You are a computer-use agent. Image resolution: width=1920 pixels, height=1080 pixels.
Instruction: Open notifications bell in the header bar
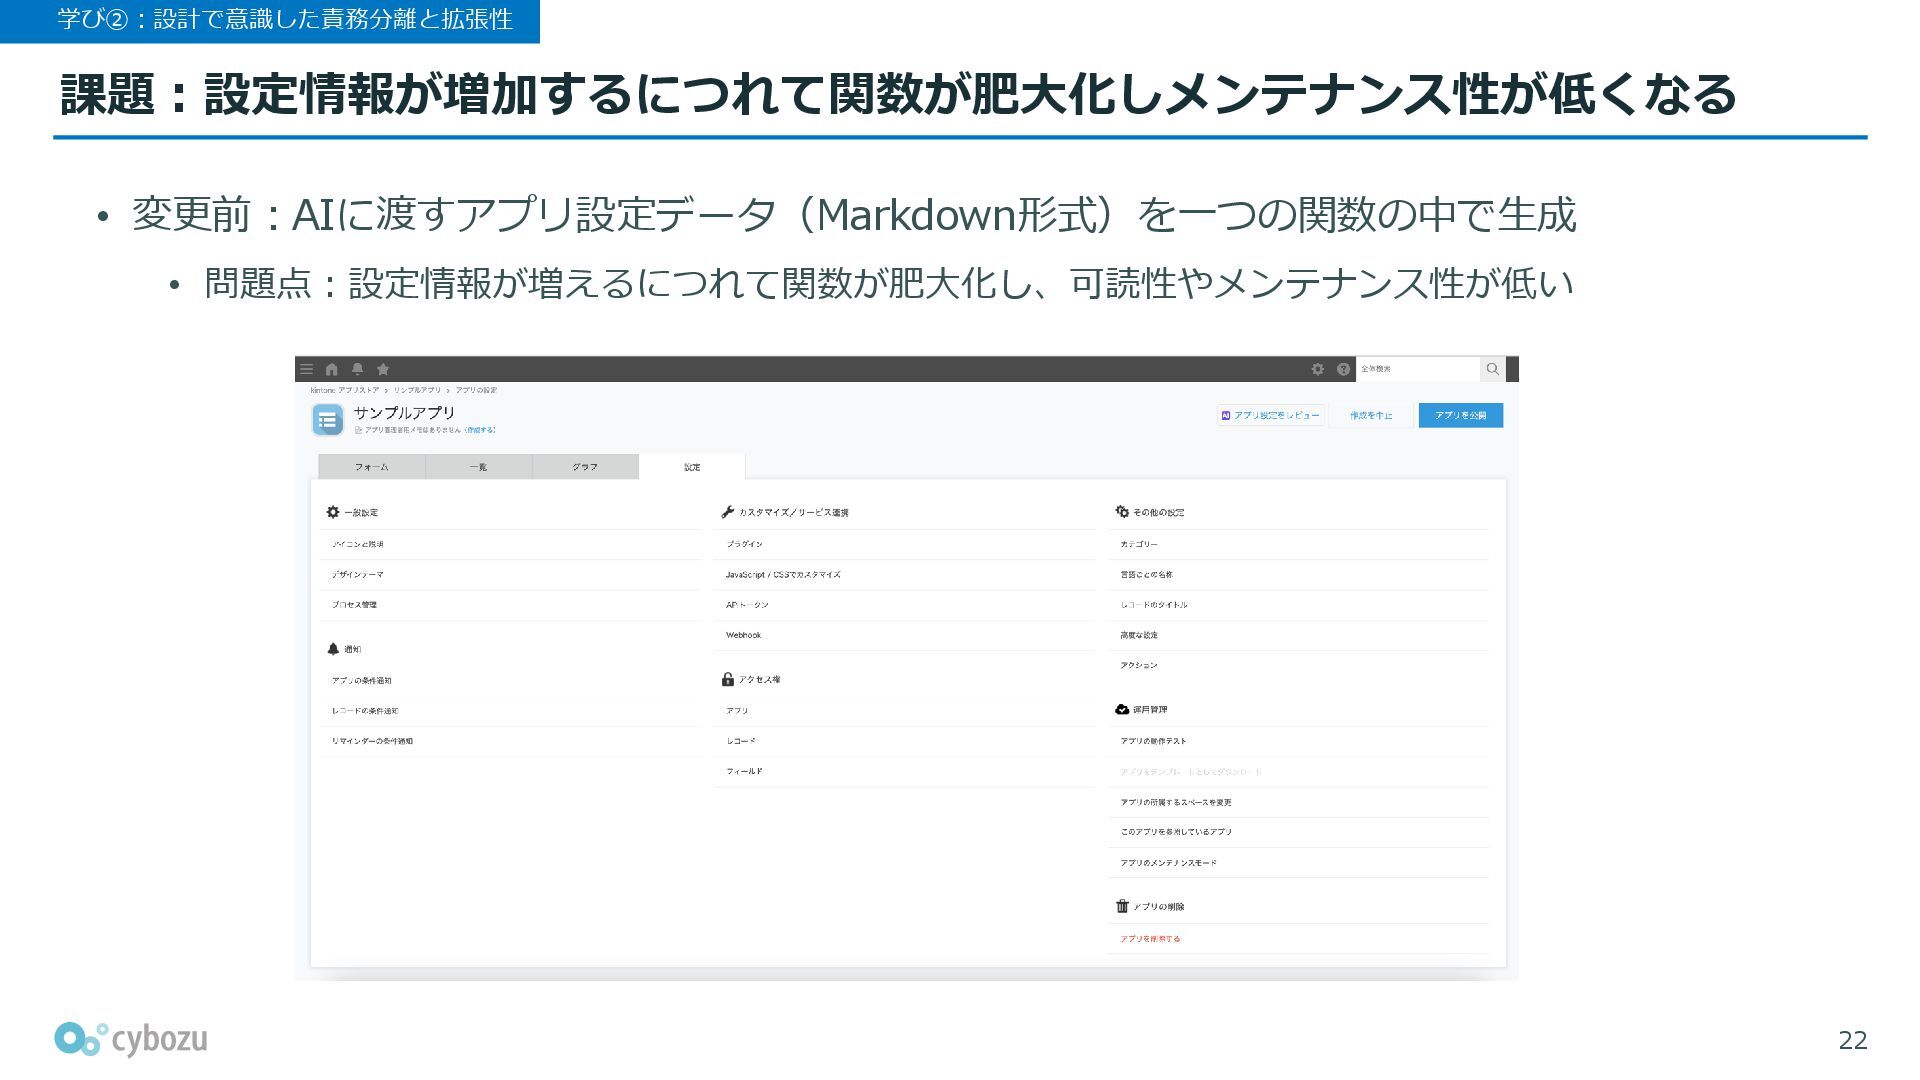(x=357, y=369)
